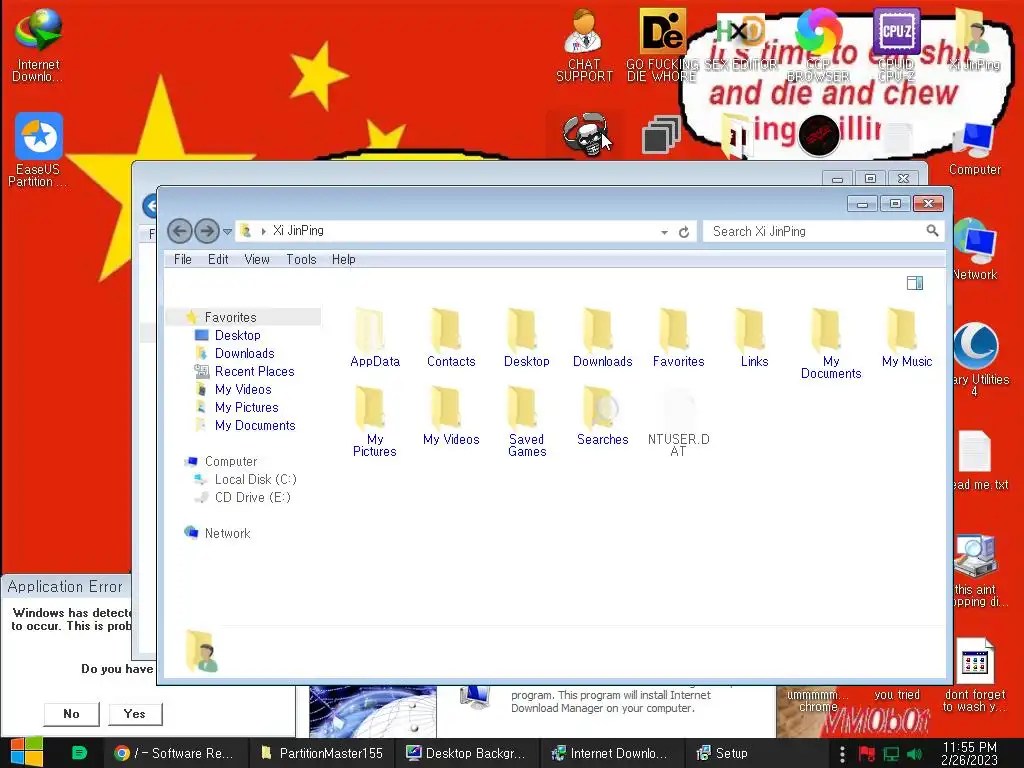Open the View menu
Image resolution: width=1024 pixels, height=768 pixels.
(x=257, y=259)
